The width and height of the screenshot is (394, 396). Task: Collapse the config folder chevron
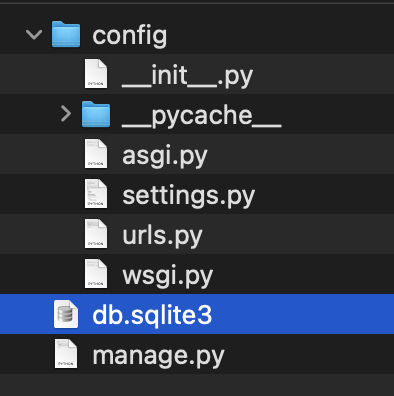pyautogui.click(x=34, y=35)
